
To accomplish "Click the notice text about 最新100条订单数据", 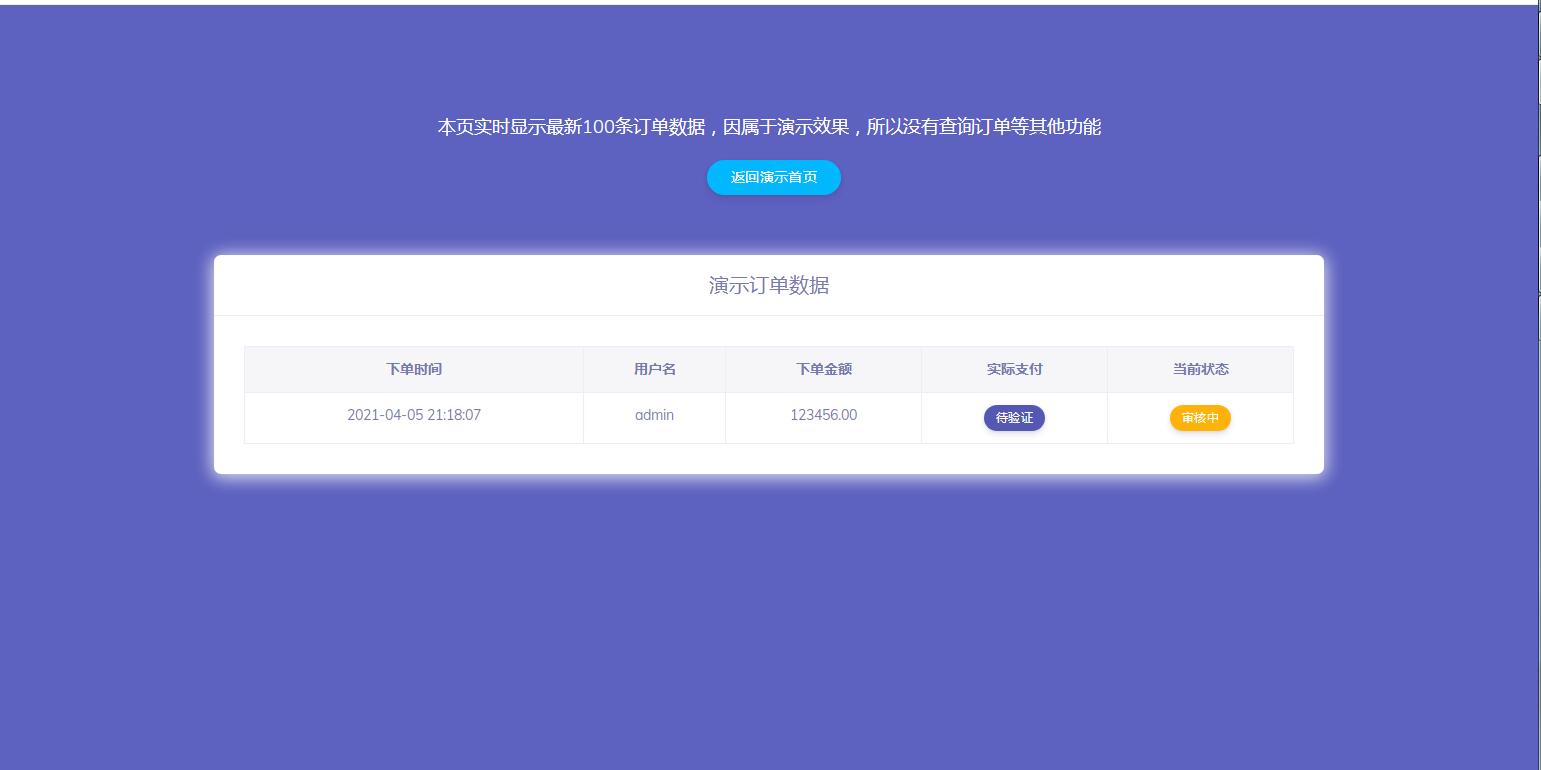I will [769, 127].
